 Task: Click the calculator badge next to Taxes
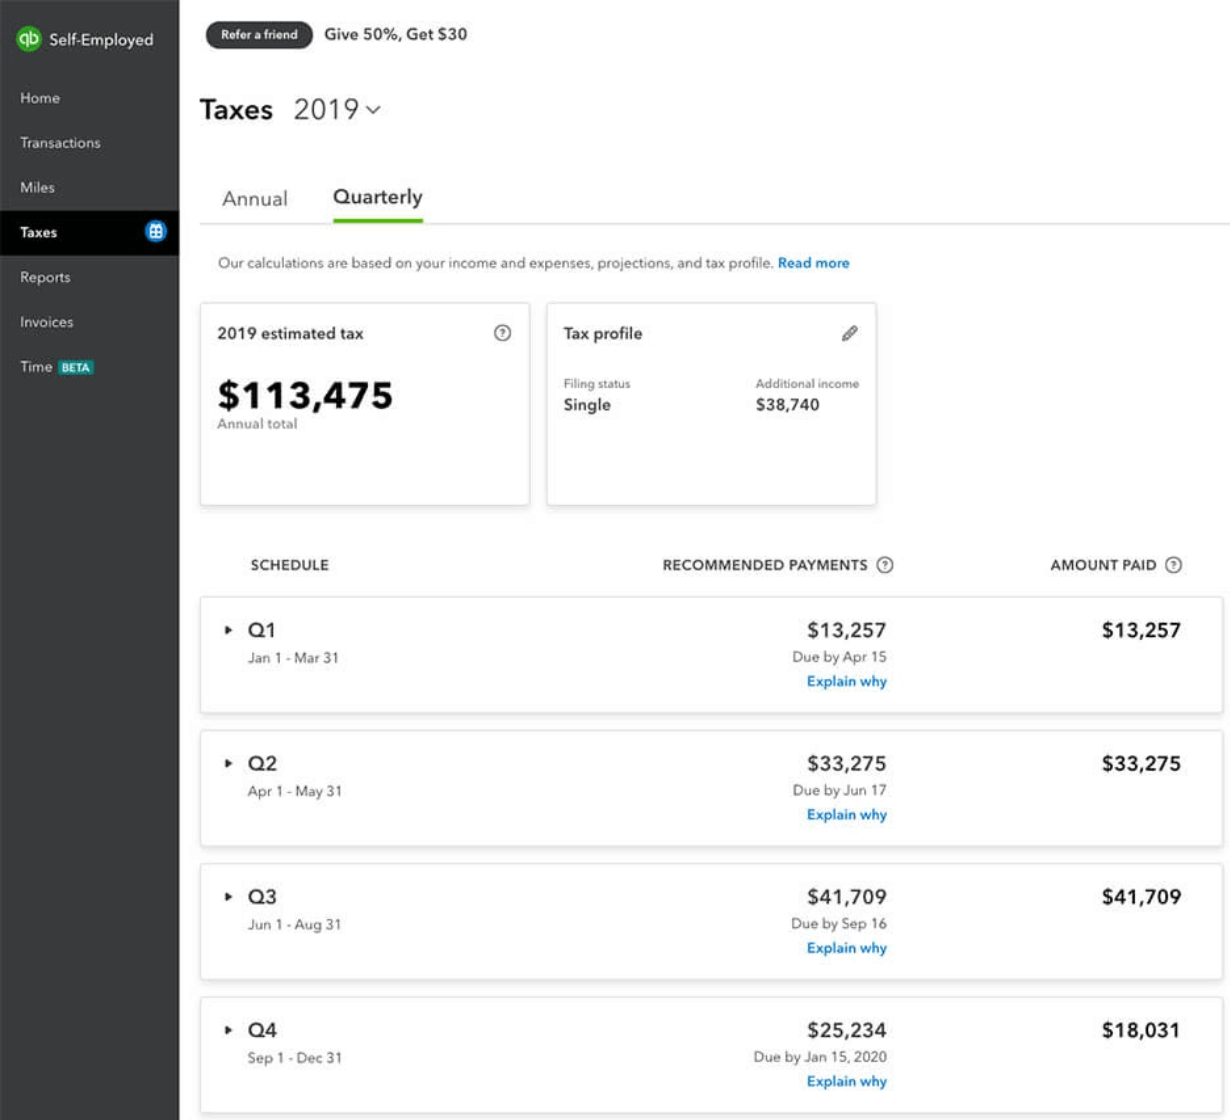coord(155,231)
